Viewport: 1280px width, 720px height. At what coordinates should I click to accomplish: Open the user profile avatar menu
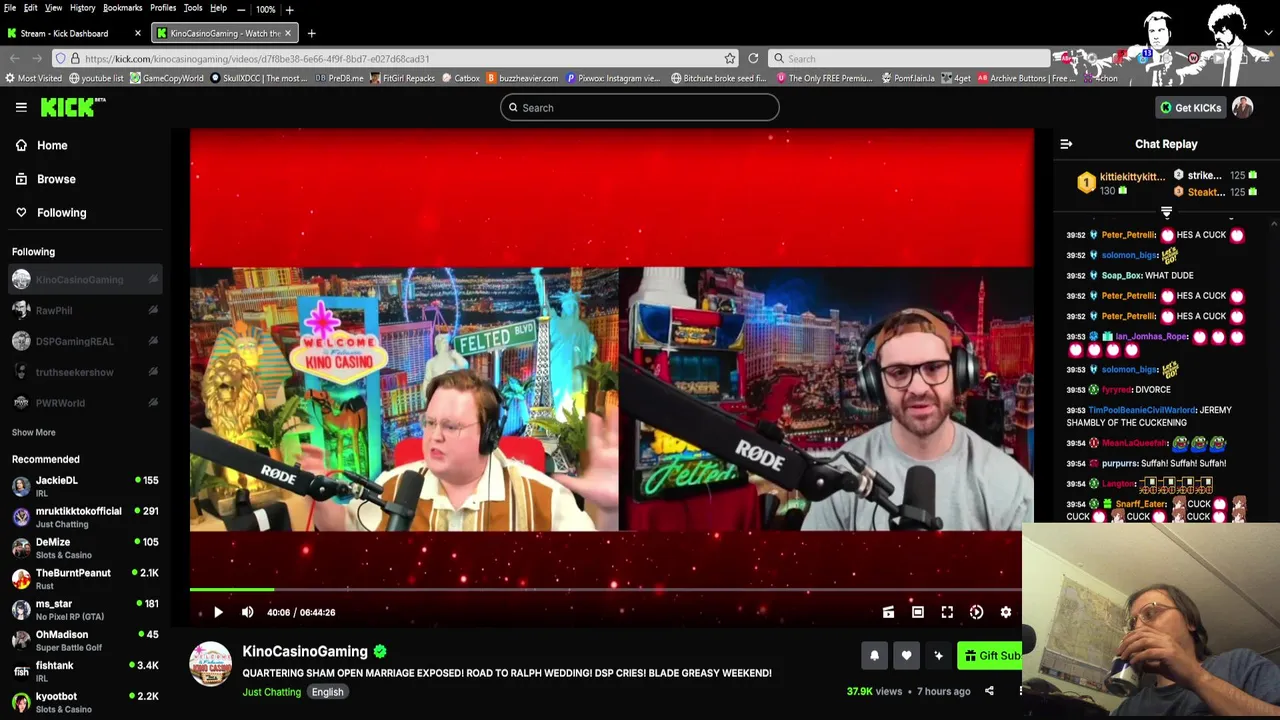1243,107
